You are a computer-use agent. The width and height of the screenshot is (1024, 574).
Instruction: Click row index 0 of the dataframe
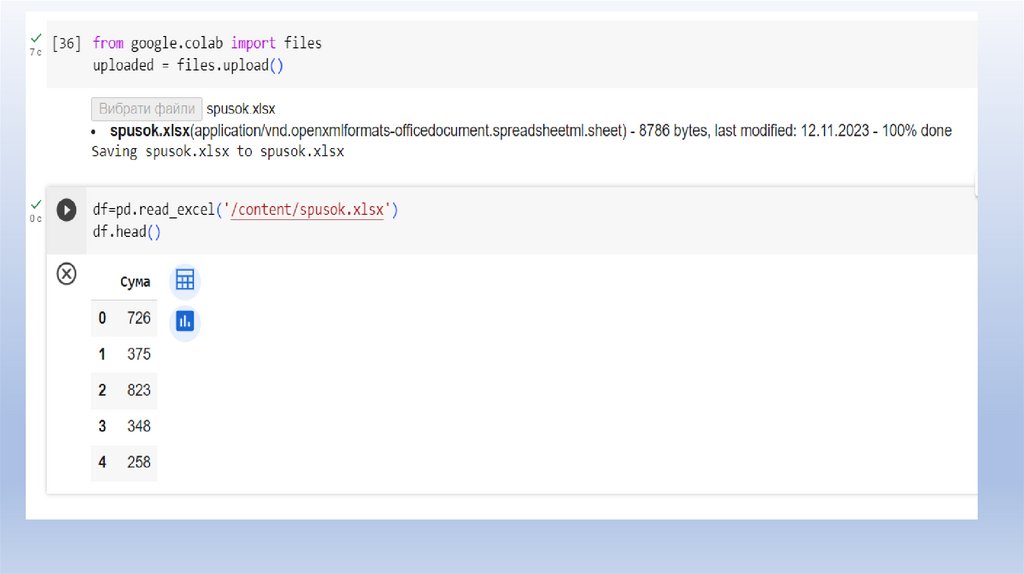(102, 318)
